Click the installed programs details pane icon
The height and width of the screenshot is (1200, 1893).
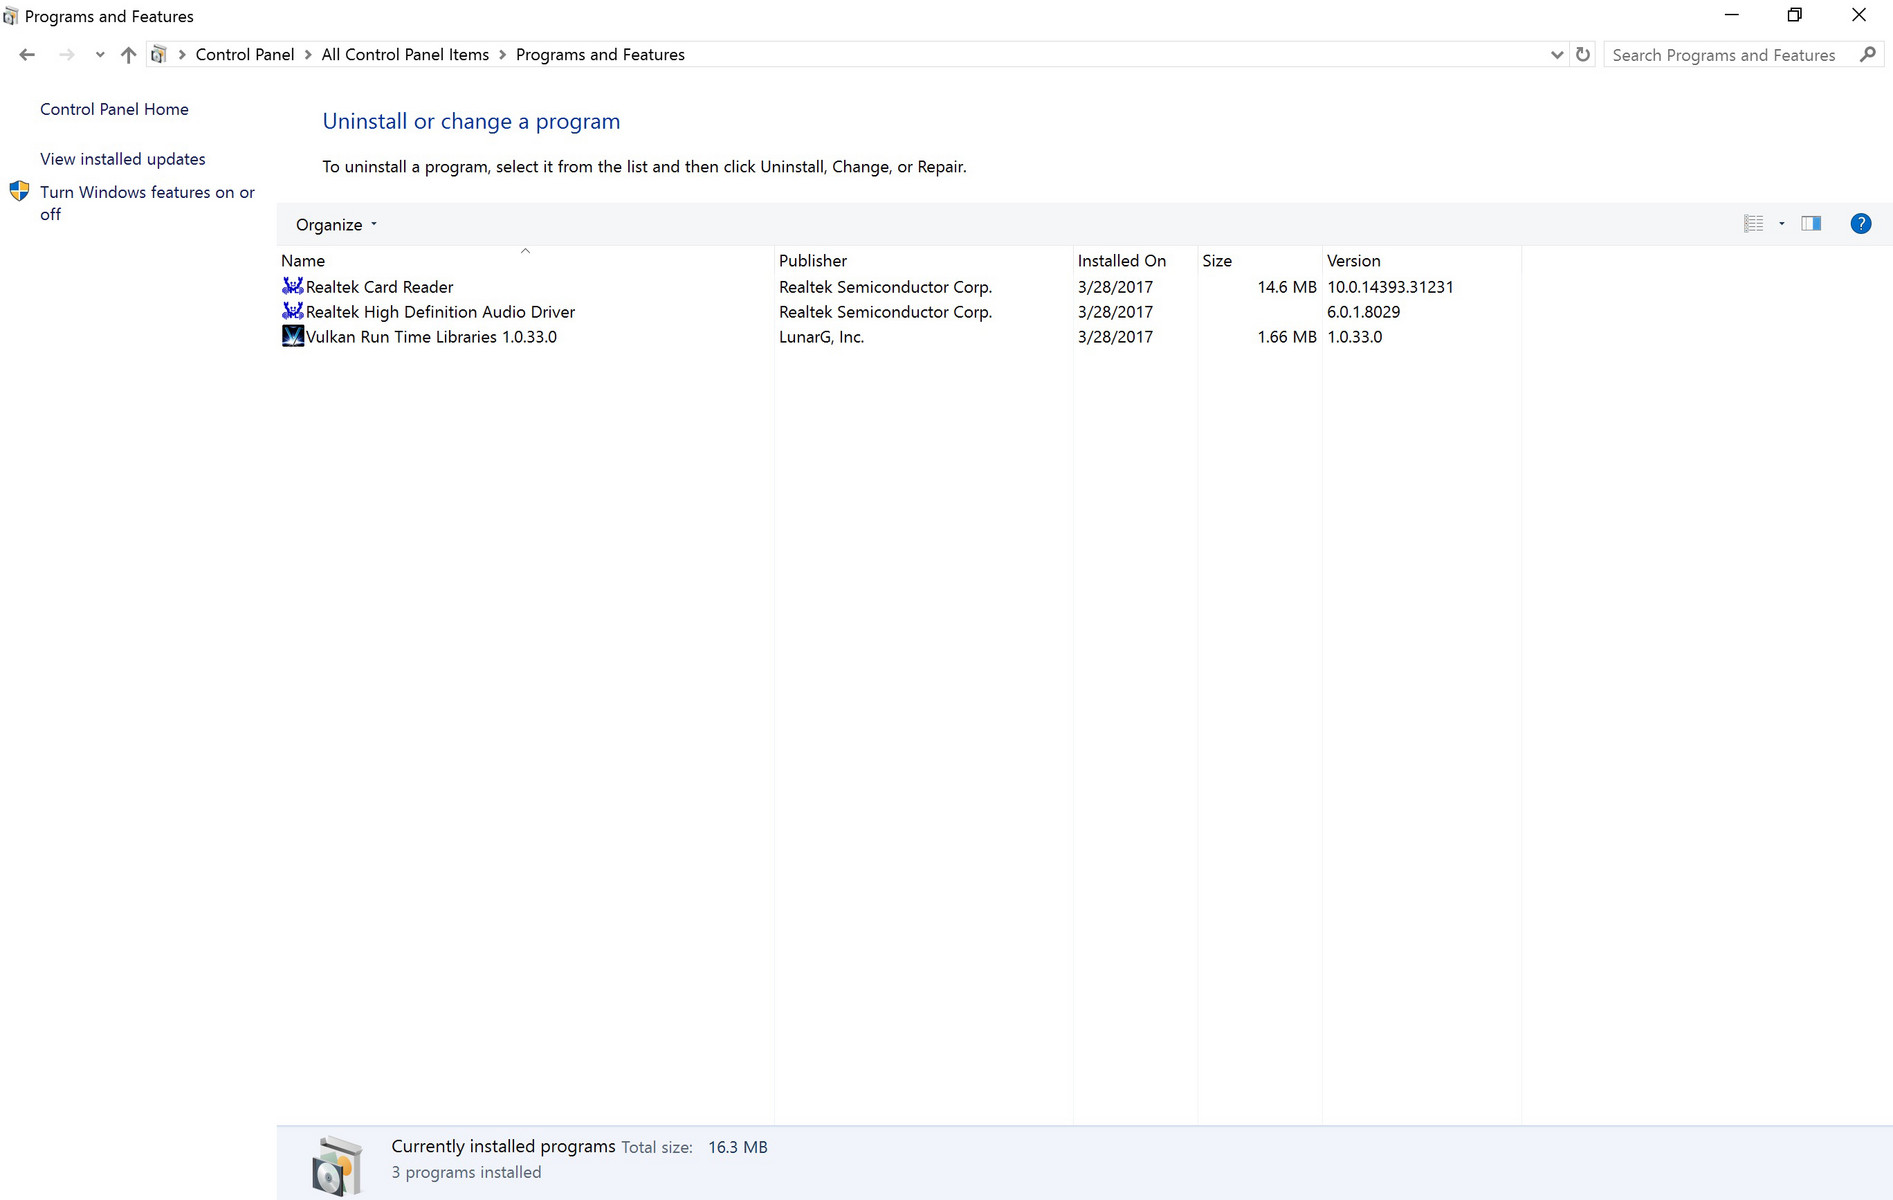click(337, 1165)
